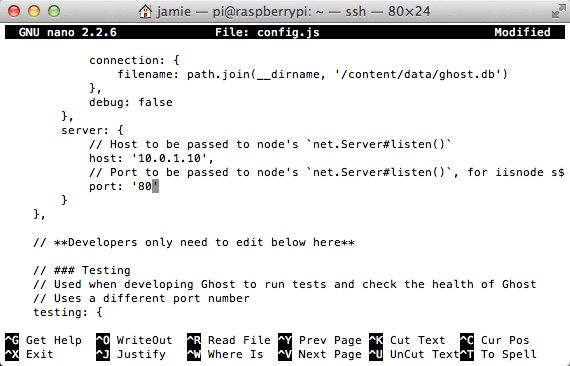Click the fullscreen arrows icon in title bar
The image size is (570, 366).
558,12
